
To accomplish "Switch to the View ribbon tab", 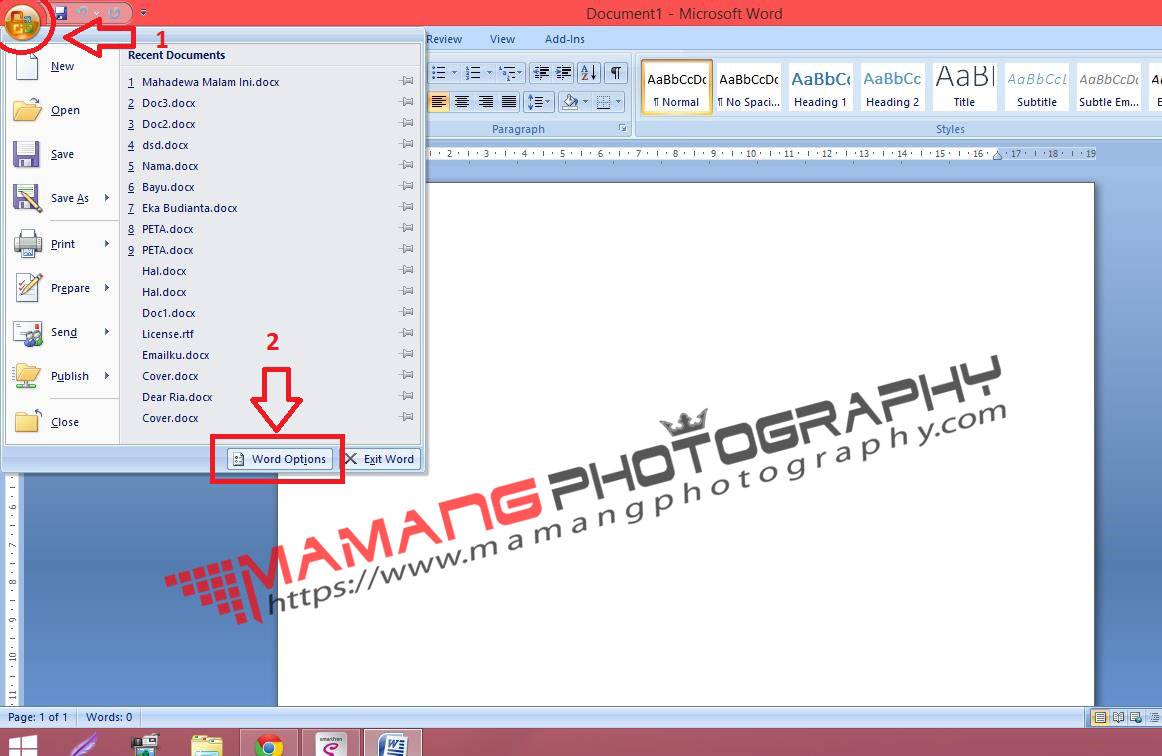I will click(x=502, y=39).
